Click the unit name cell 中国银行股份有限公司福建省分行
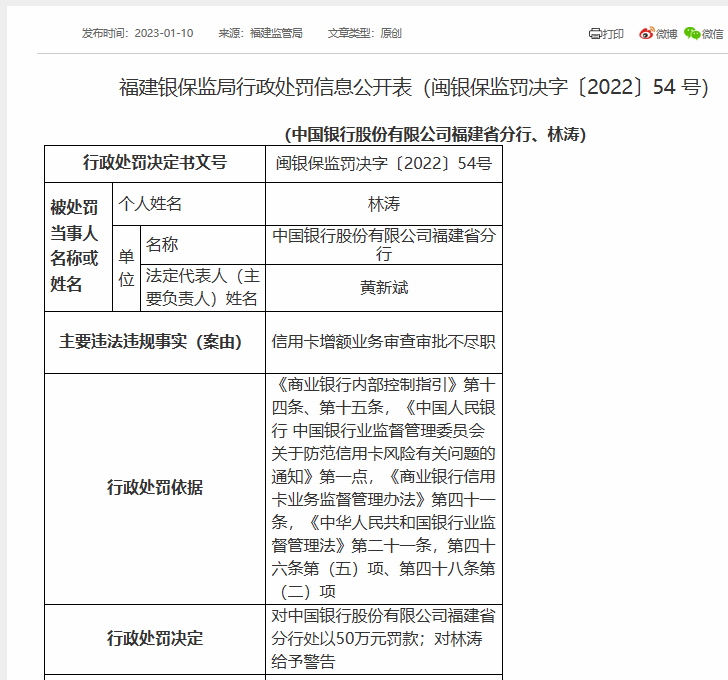The width and height of the screenshot is (728, 680). click(384, 245)
